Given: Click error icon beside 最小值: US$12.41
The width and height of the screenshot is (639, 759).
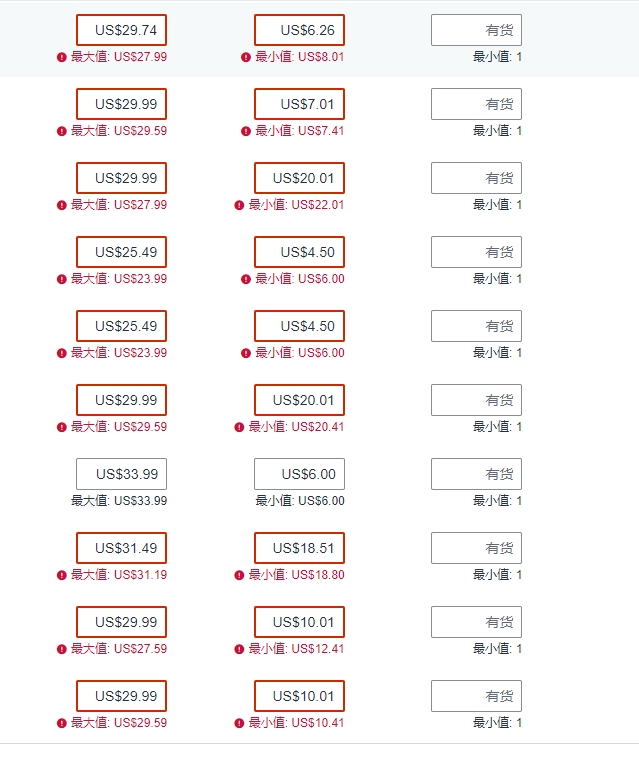Looking at the screenshot, I should click(239, 649).
